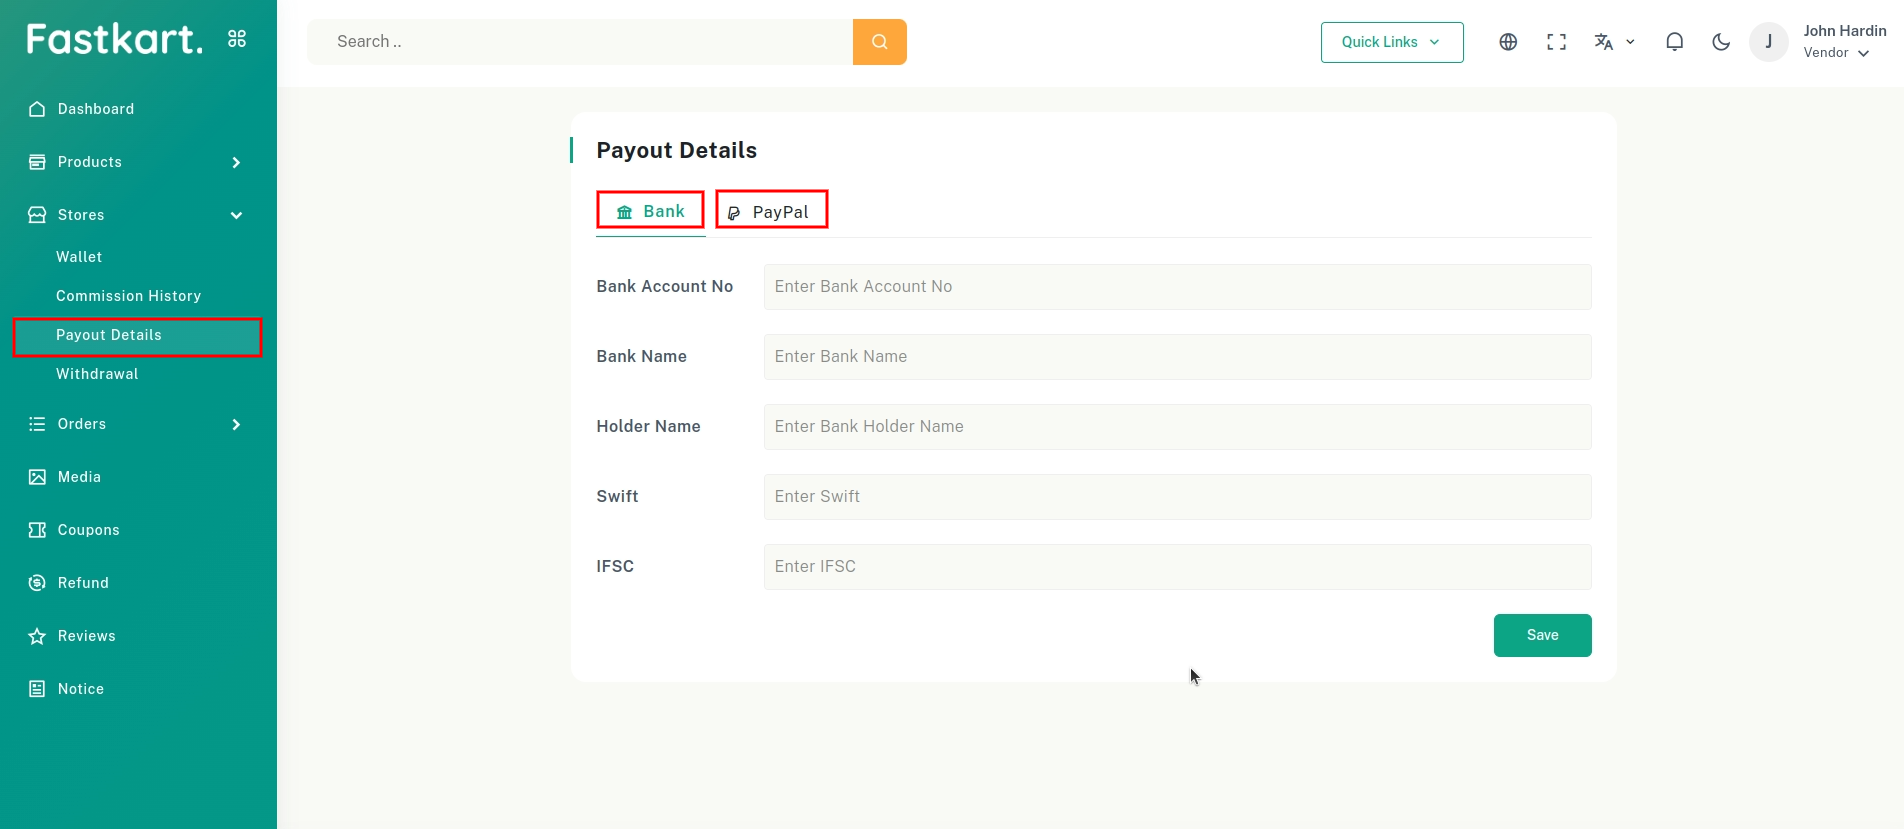Toggle dark mode with the moon icon
The width and height of the screenshot is (1904, 829).
pos(1721,42)
